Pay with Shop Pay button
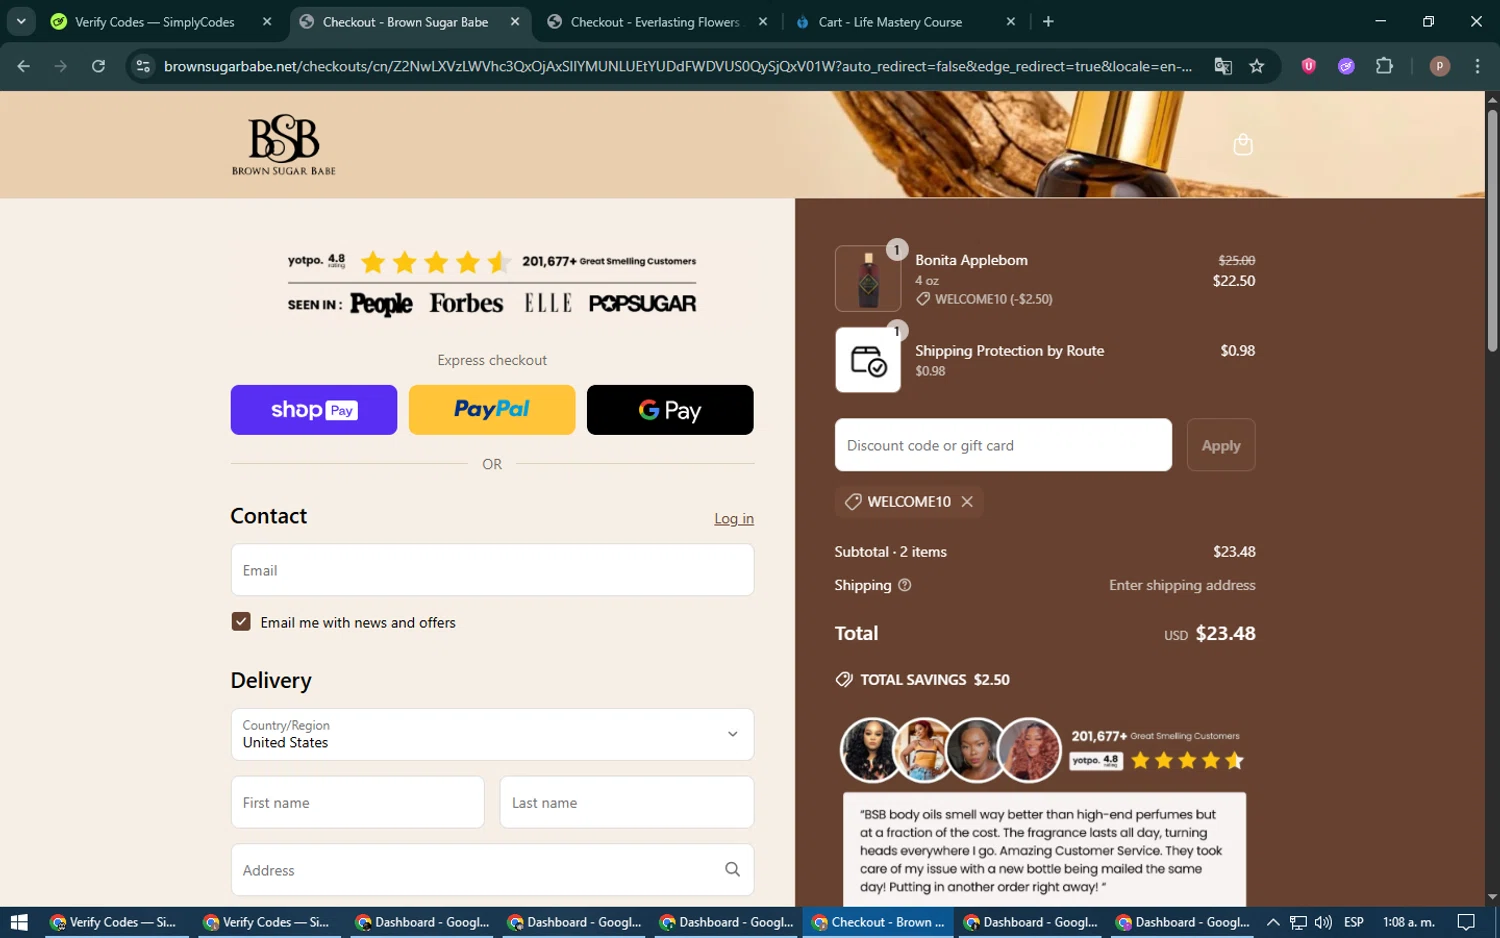 (x=314, y=410)
